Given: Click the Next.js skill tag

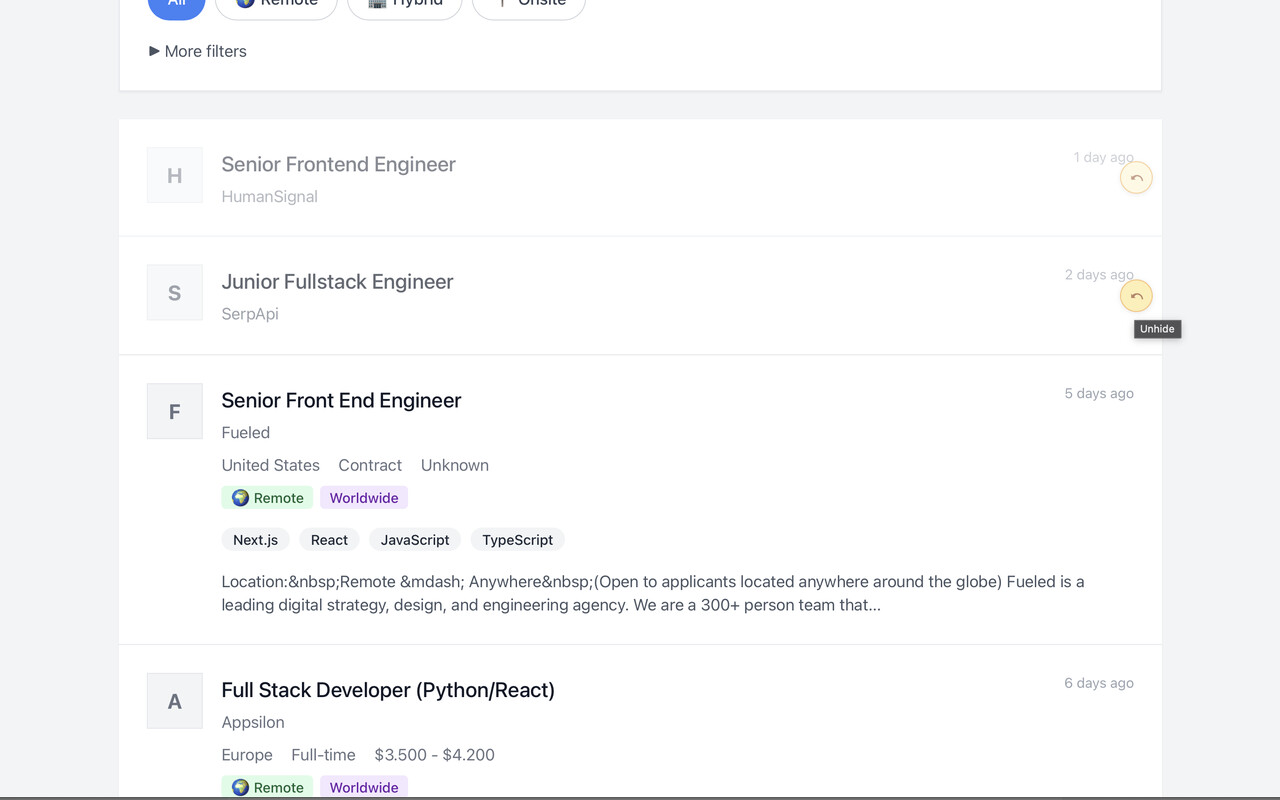Looking at the screenshot, I should tap(256, 540).
